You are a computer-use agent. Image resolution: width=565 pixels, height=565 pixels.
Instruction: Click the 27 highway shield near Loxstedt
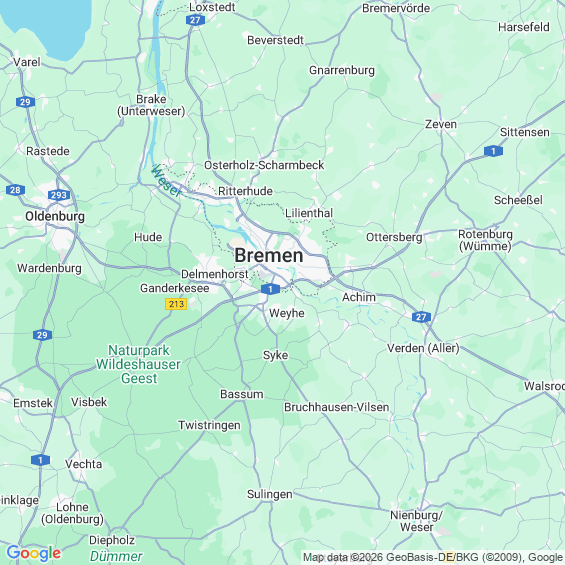pos(195,20)
